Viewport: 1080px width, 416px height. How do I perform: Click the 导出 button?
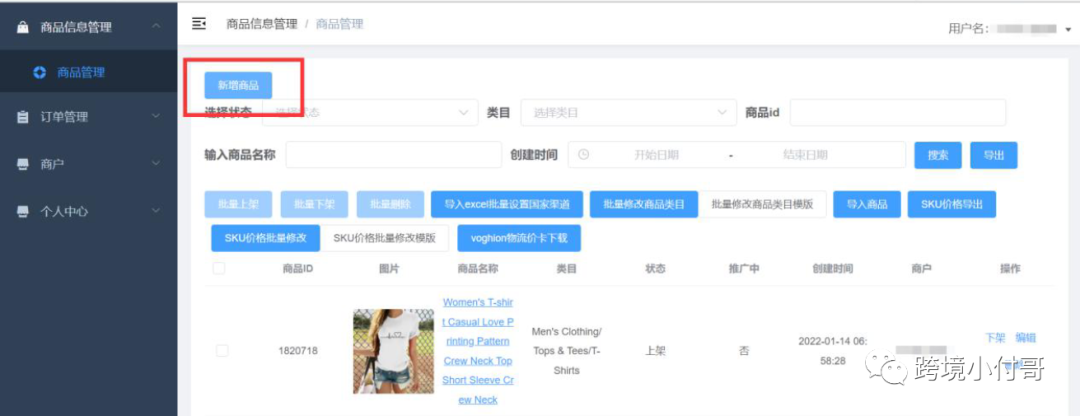(x=994, y=155)
